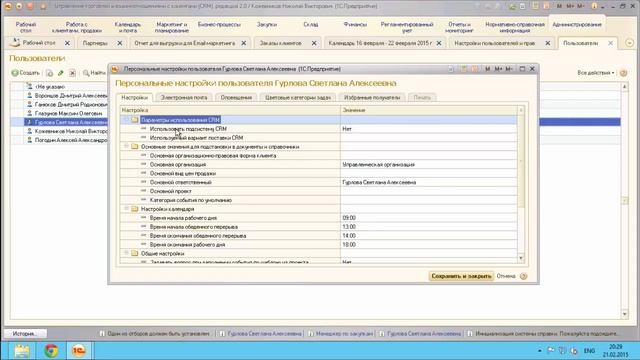The width and height of the screenshot is (640, 360).
Task: Switch to the Оповещения tab
Action: pyautogui.click(x=236, y=98)
